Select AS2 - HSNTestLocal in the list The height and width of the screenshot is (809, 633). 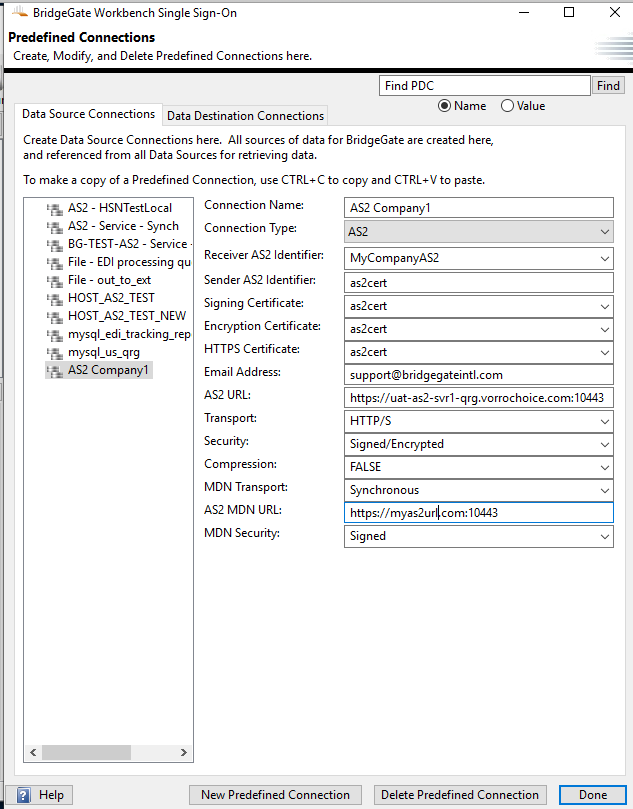pyautogui.click(x=120, y=208)
